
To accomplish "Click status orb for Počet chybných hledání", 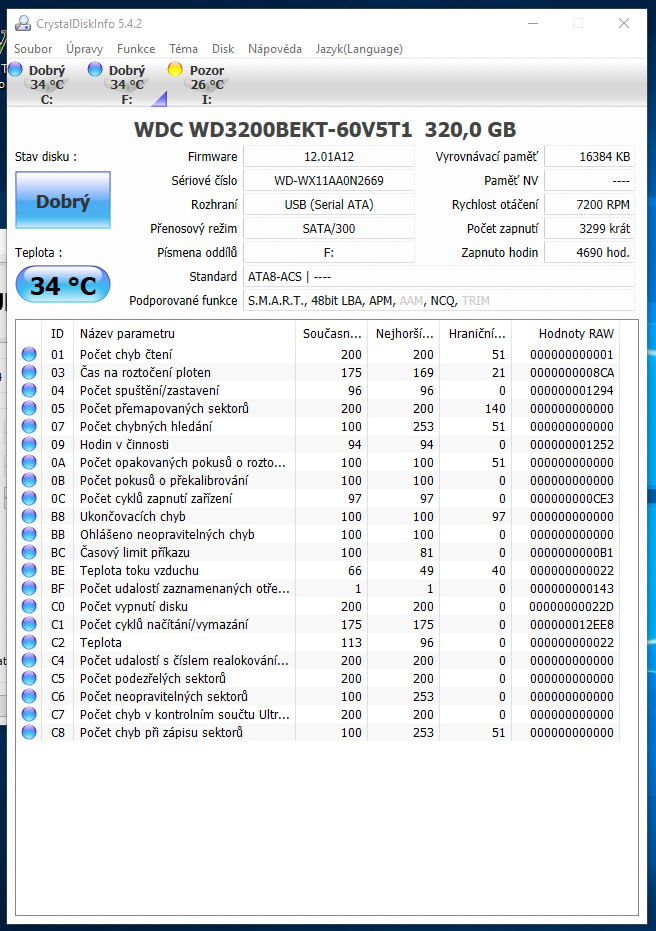I will 29,426.
